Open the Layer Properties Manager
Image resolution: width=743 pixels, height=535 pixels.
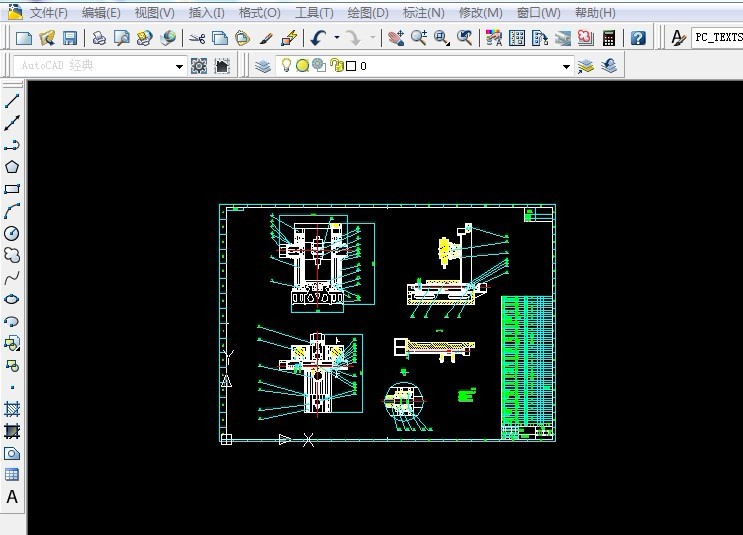(x=262, y=66)
